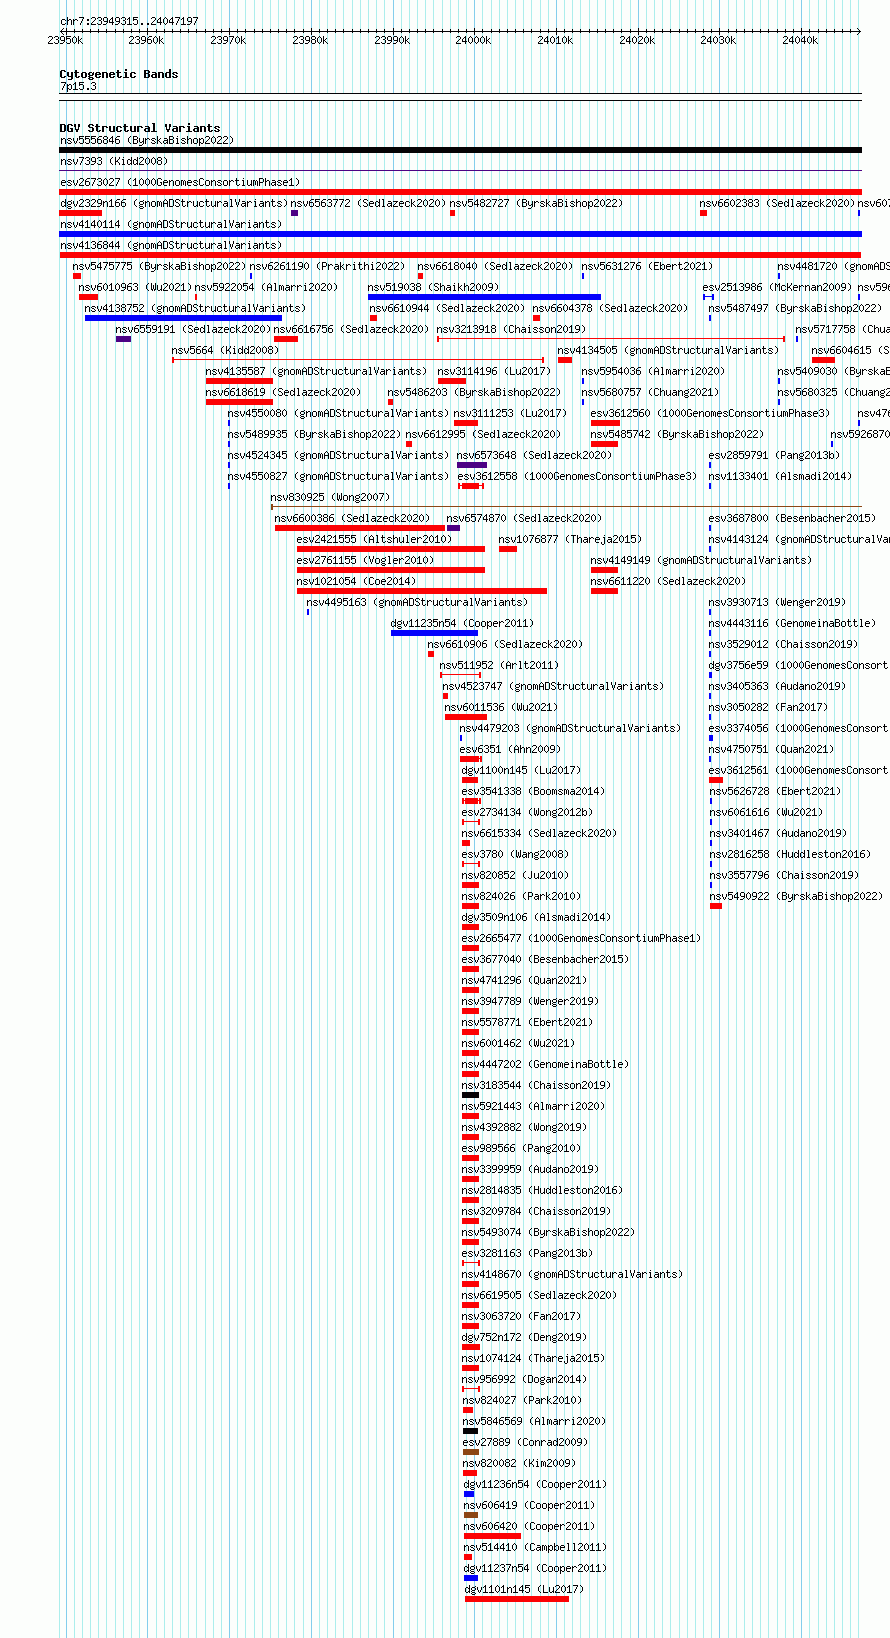This screenshot has width=890, height=1638.
Task: Click dgv2329n166 (gnomADStructuralVariants) label
Action: tap(174, 203)
